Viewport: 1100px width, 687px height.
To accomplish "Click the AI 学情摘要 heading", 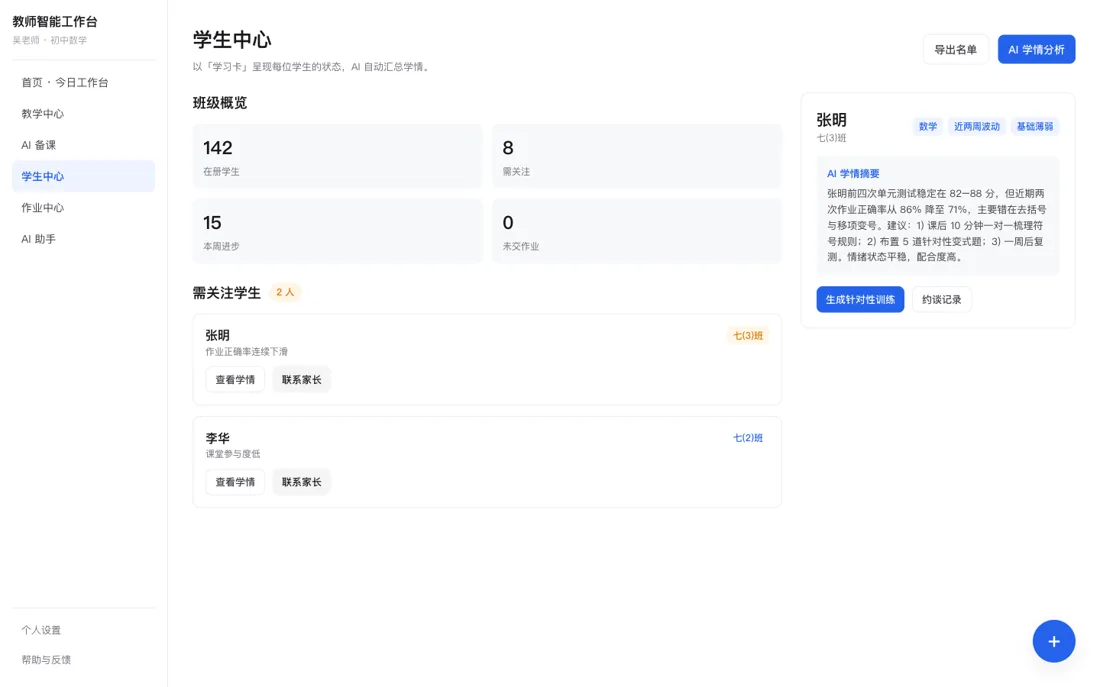I will [852, 173].
